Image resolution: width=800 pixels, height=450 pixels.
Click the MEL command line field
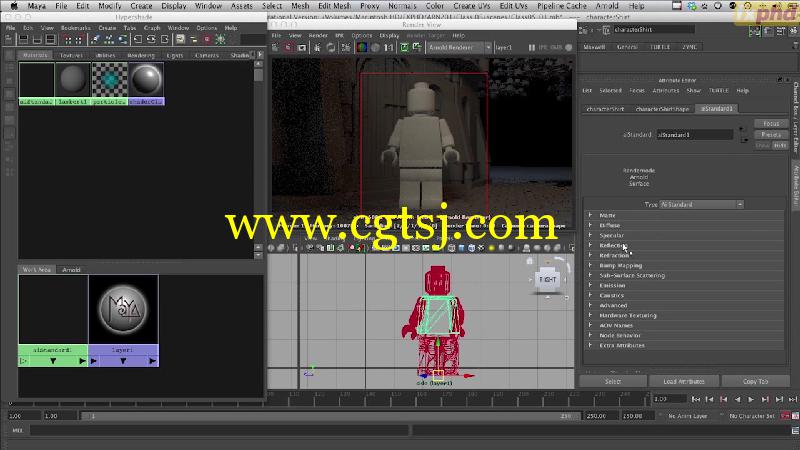coord(219,431)
